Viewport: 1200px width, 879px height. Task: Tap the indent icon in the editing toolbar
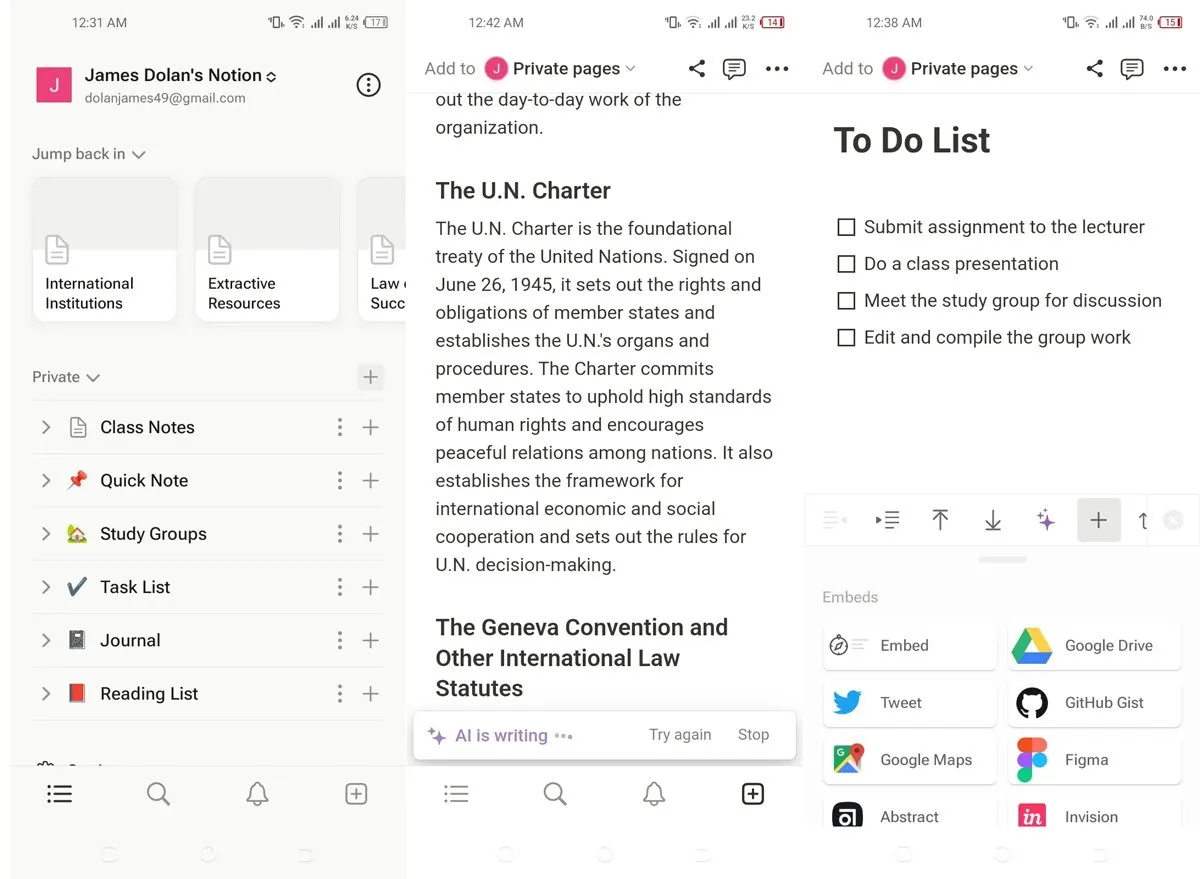[887, 520]
